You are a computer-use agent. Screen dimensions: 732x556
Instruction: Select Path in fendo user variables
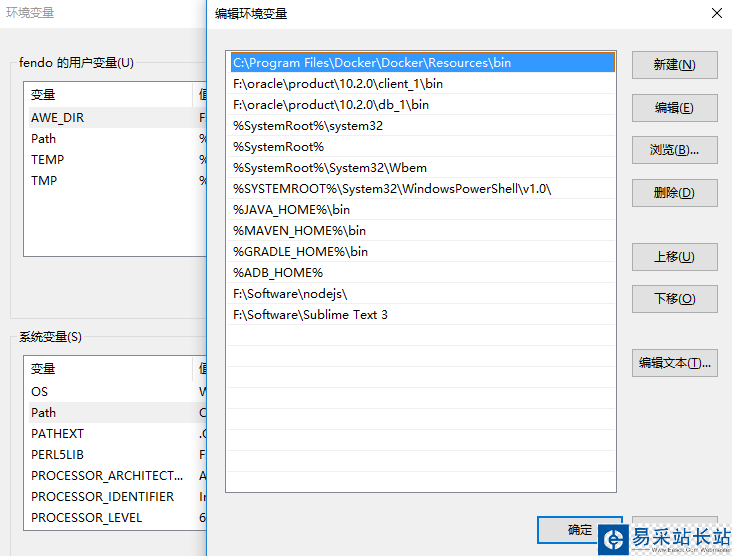pyautogui.click(x=115, y=139)
